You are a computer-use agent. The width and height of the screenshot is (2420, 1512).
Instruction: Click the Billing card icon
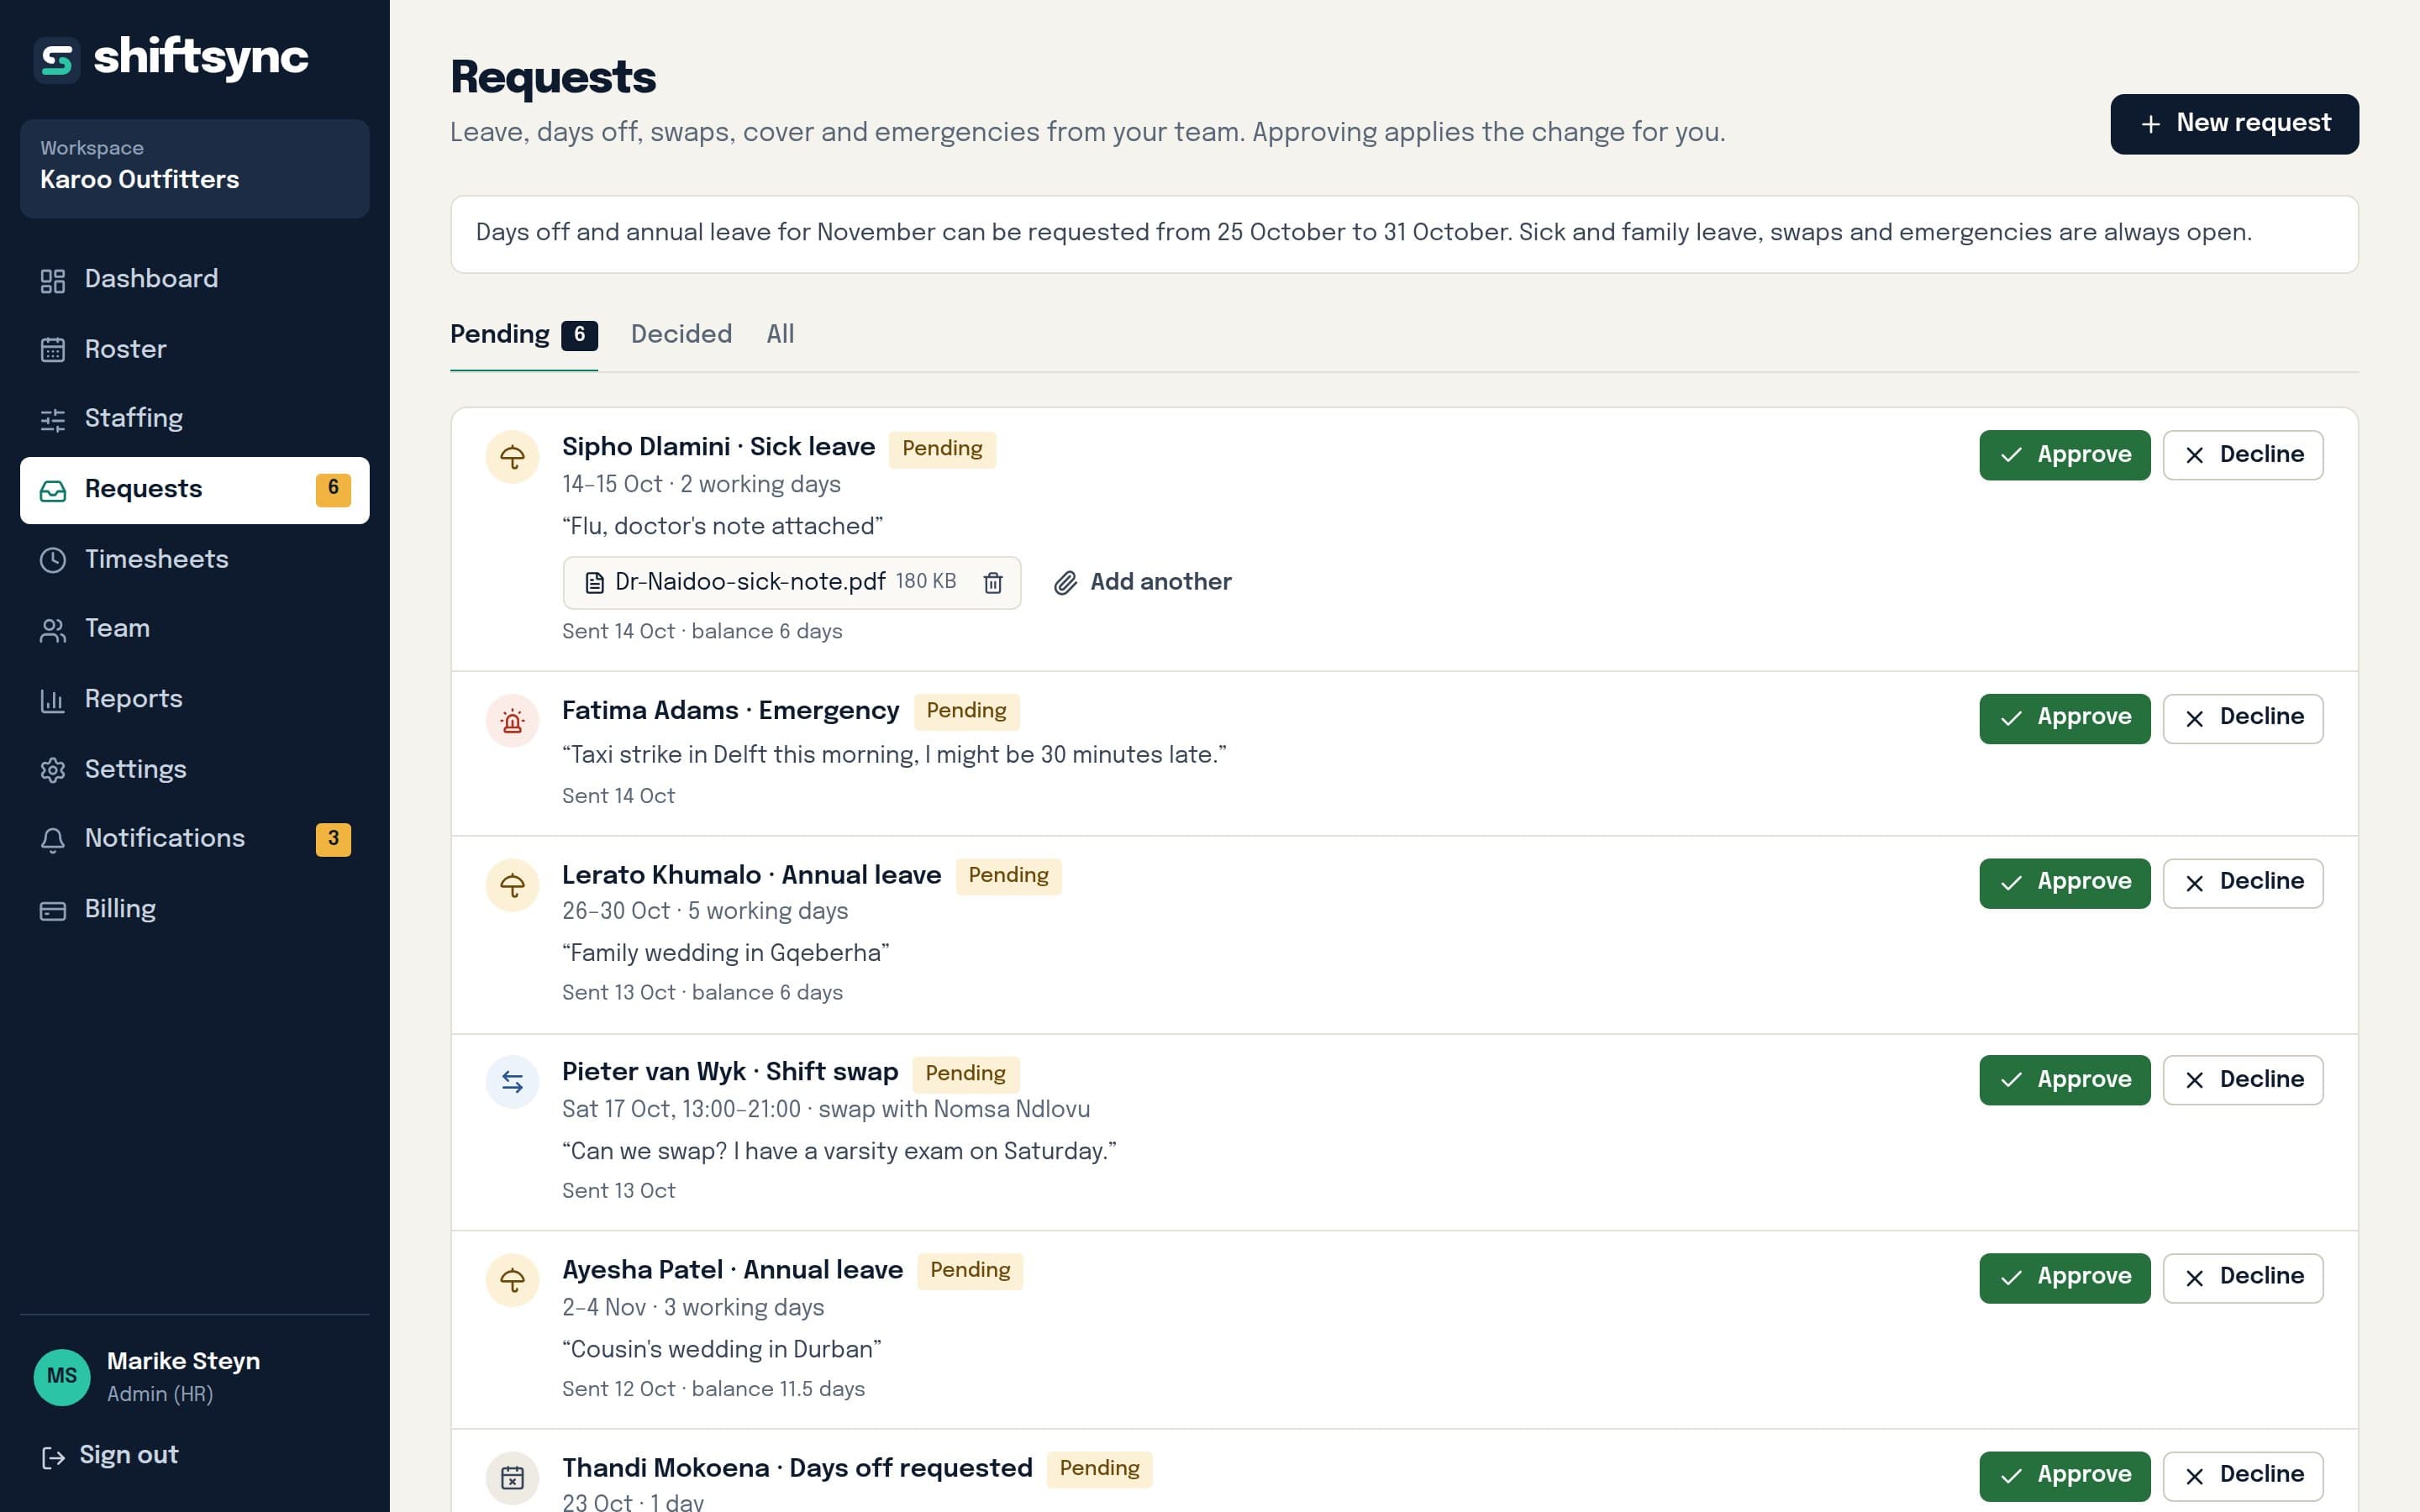pyautogui.click(x=53, y=910)
